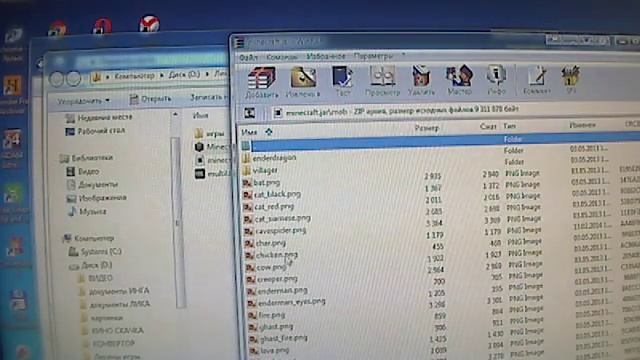Open the Параметры menu in WinRAR

(x=373, y=56)
